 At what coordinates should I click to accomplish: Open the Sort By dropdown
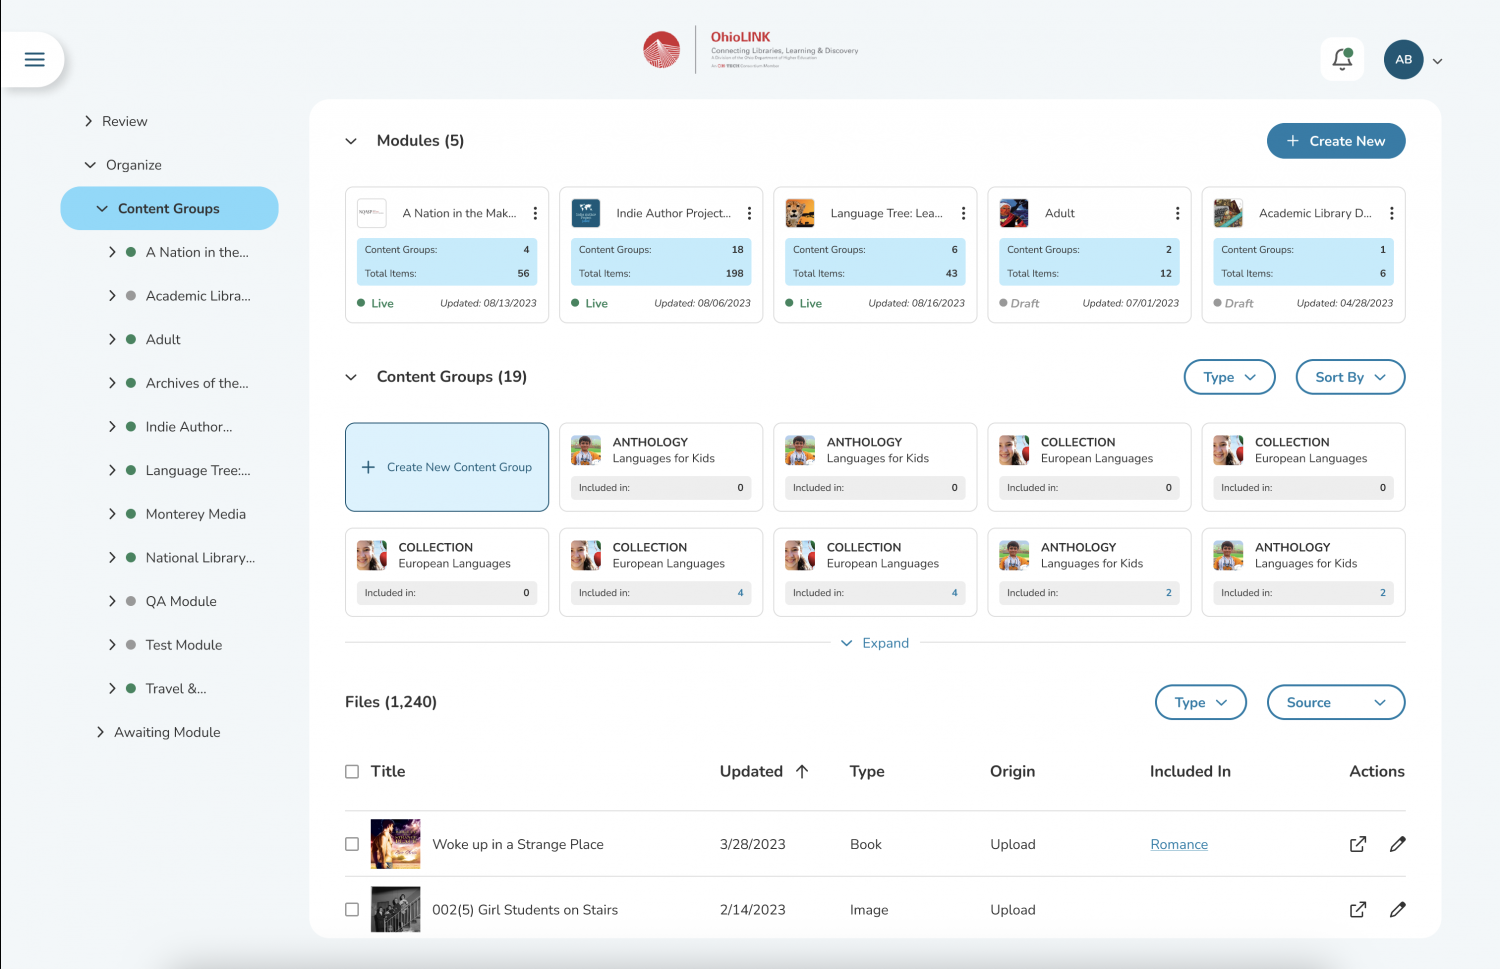[1349, 377]
